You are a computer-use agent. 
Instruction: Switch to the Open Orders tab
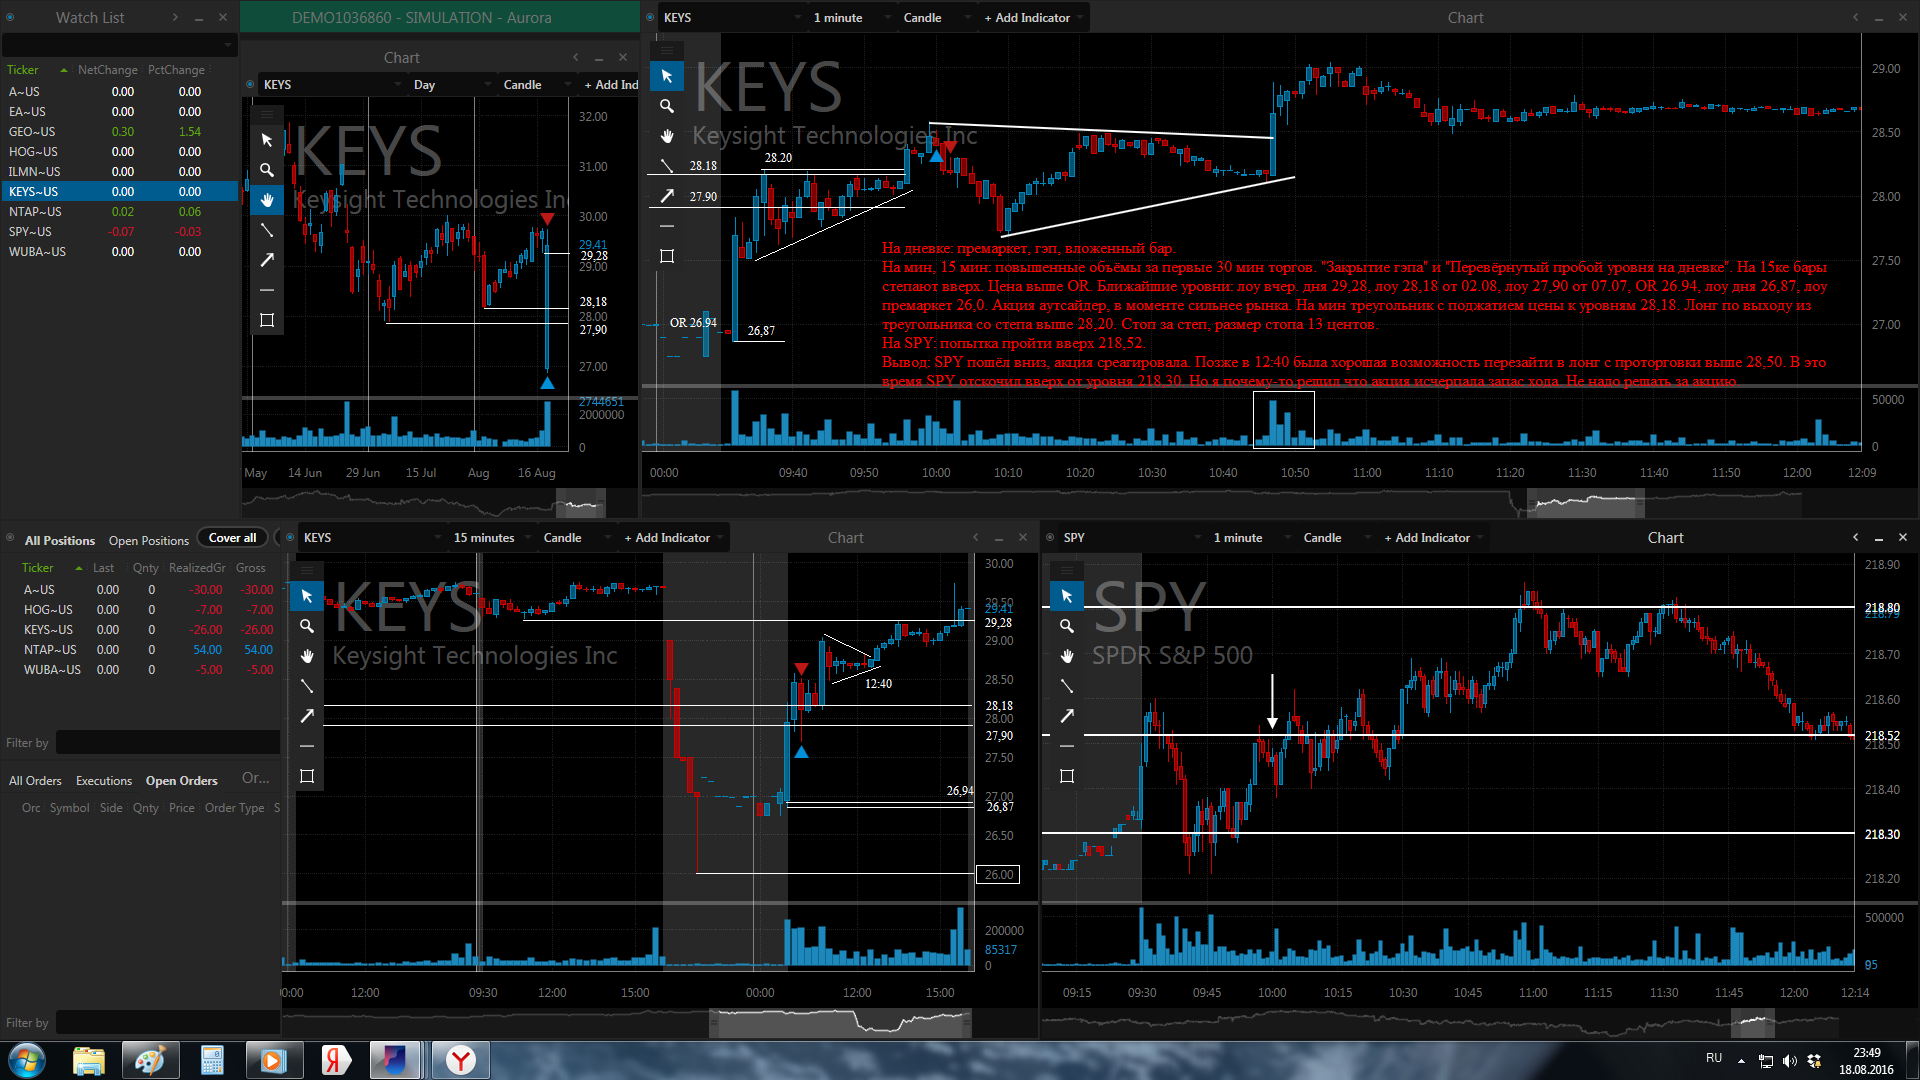(182, 780)
